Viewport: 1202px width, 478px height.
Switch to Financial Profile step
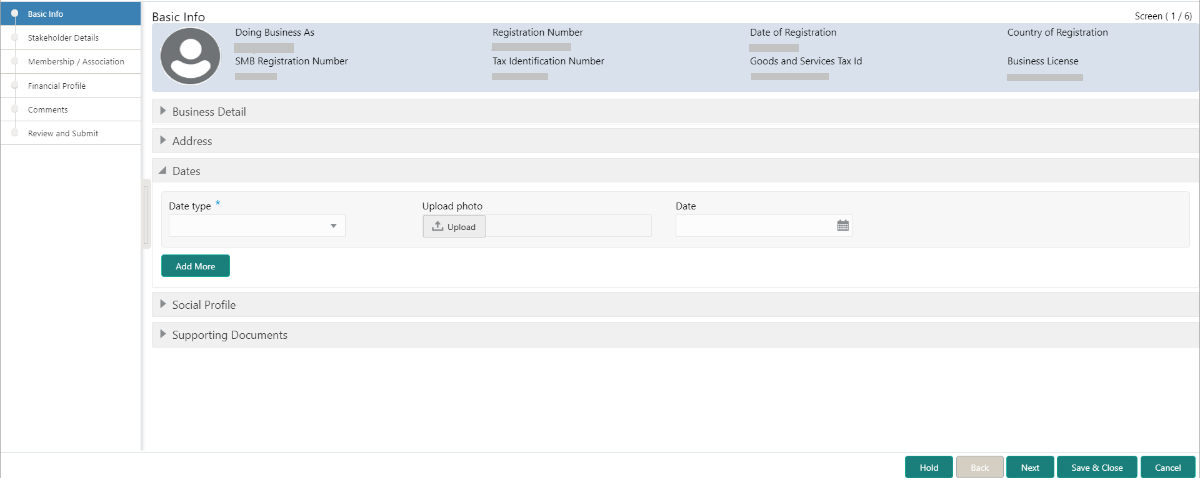(71, 86)
